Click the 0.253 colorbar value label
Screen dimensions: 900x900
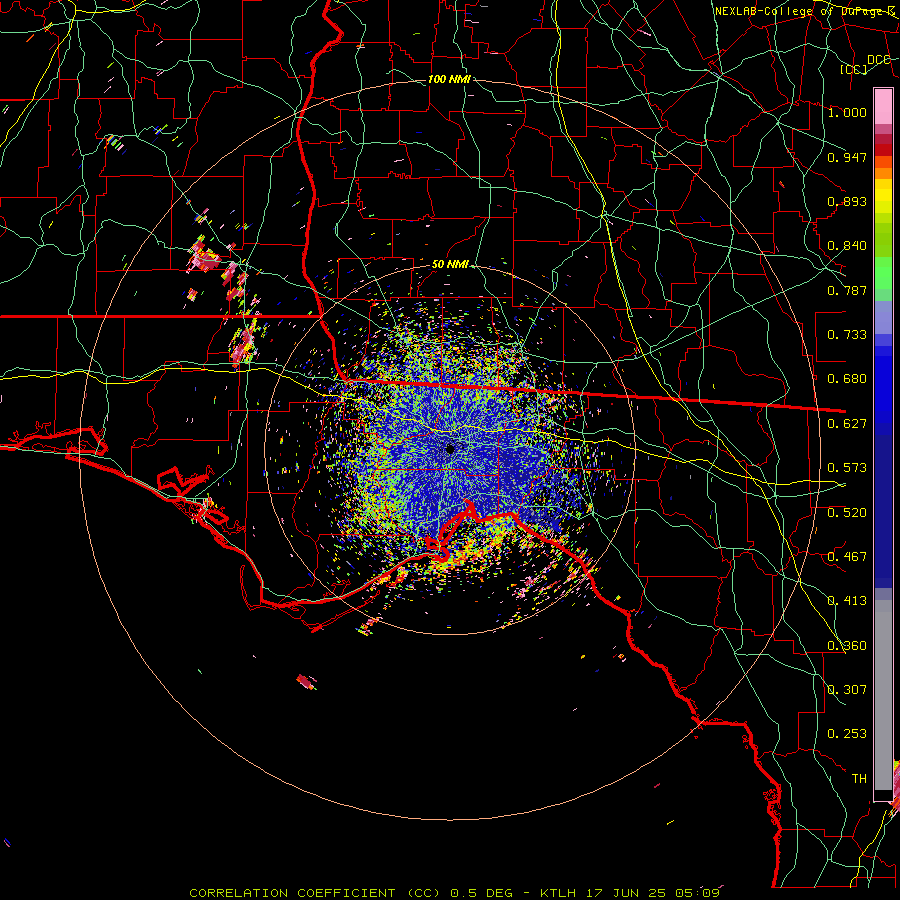coord(847,734)
